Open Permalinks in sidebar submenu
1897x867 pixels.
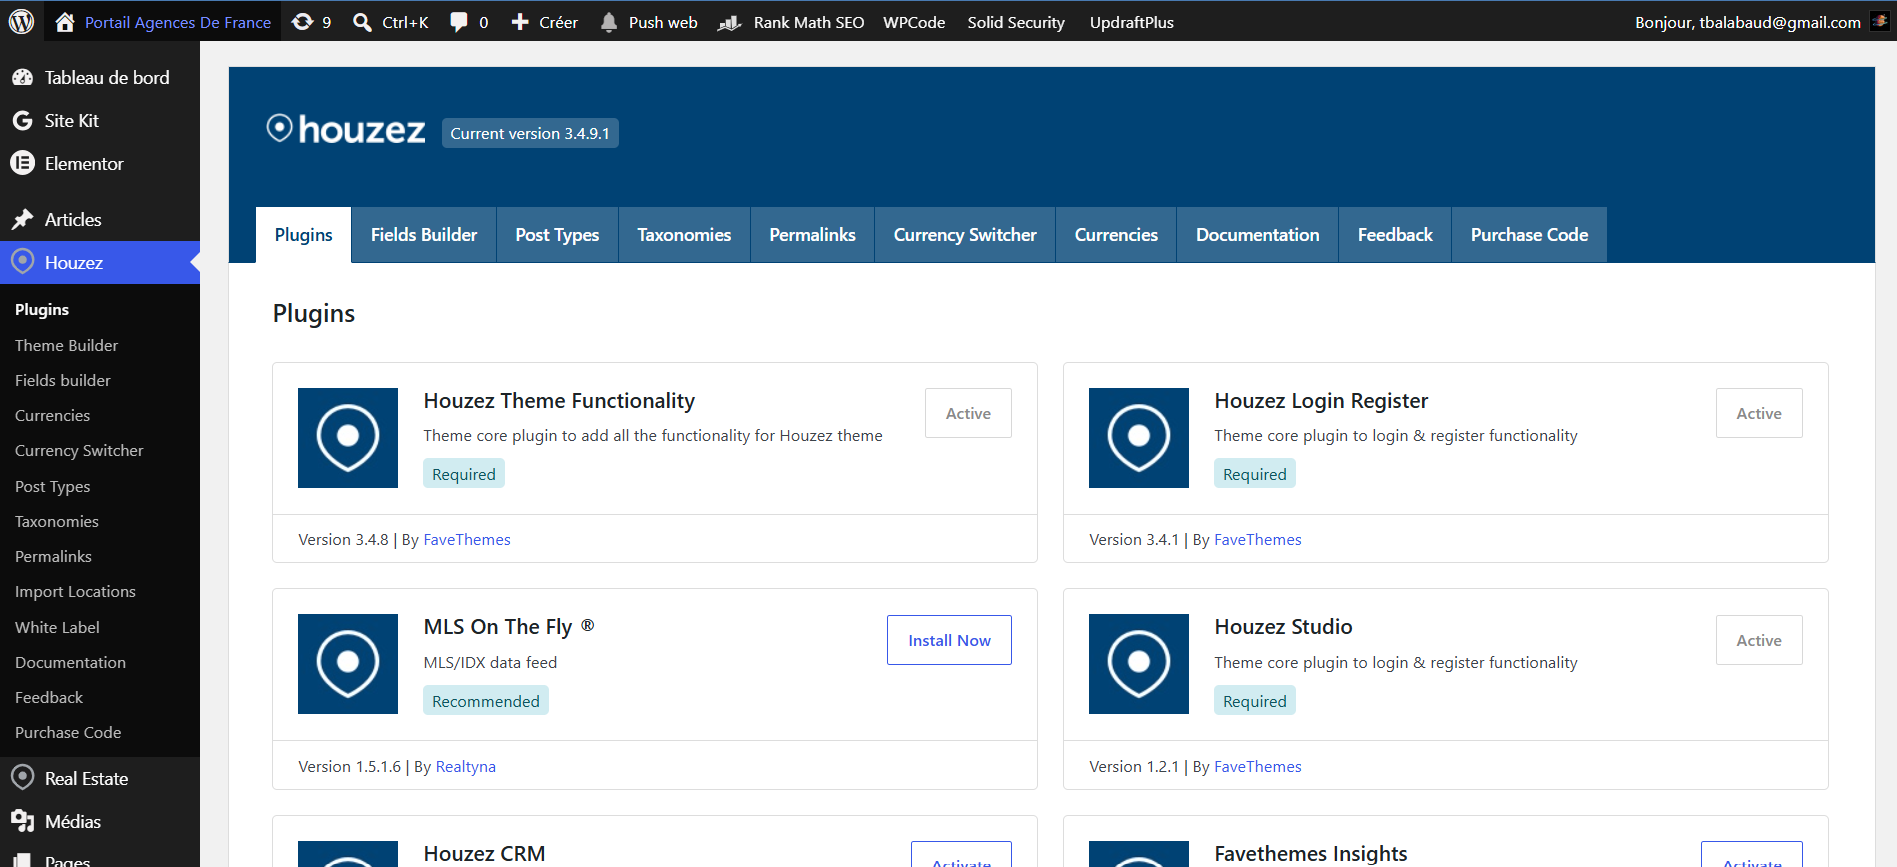[53, 556]
